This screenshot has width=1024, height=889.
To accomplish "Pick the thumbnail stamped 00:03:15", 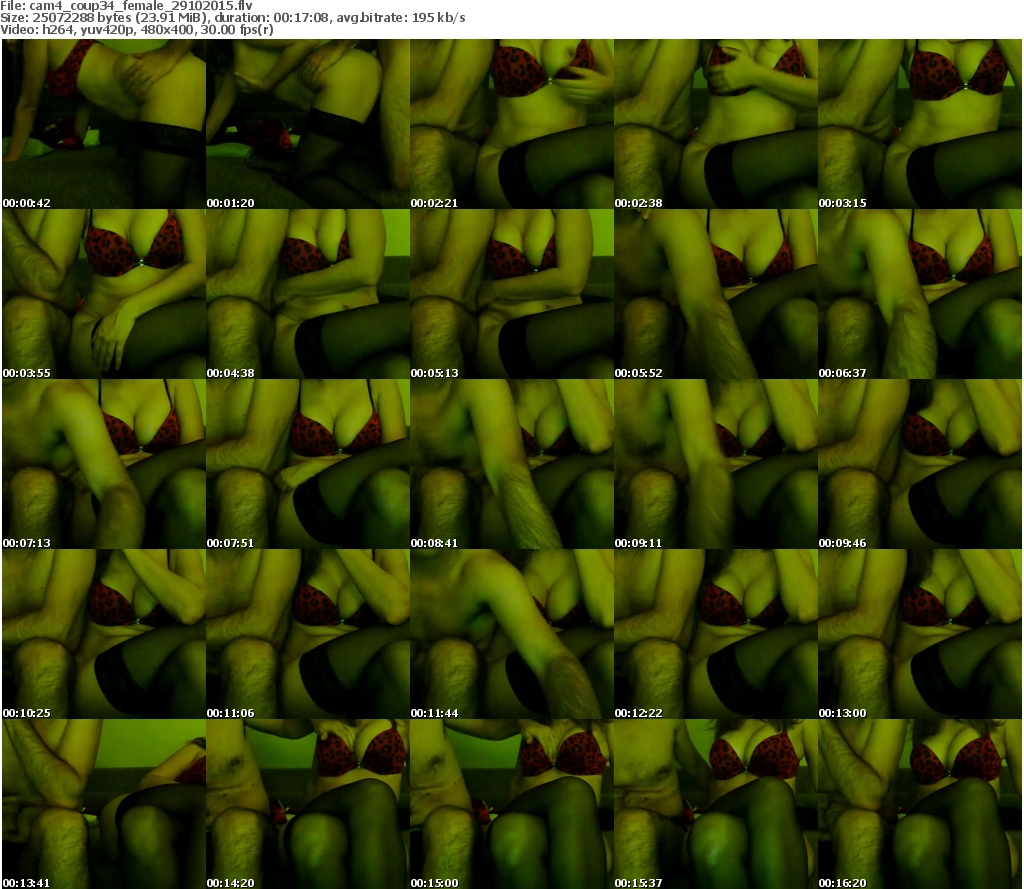I will 920,124.
